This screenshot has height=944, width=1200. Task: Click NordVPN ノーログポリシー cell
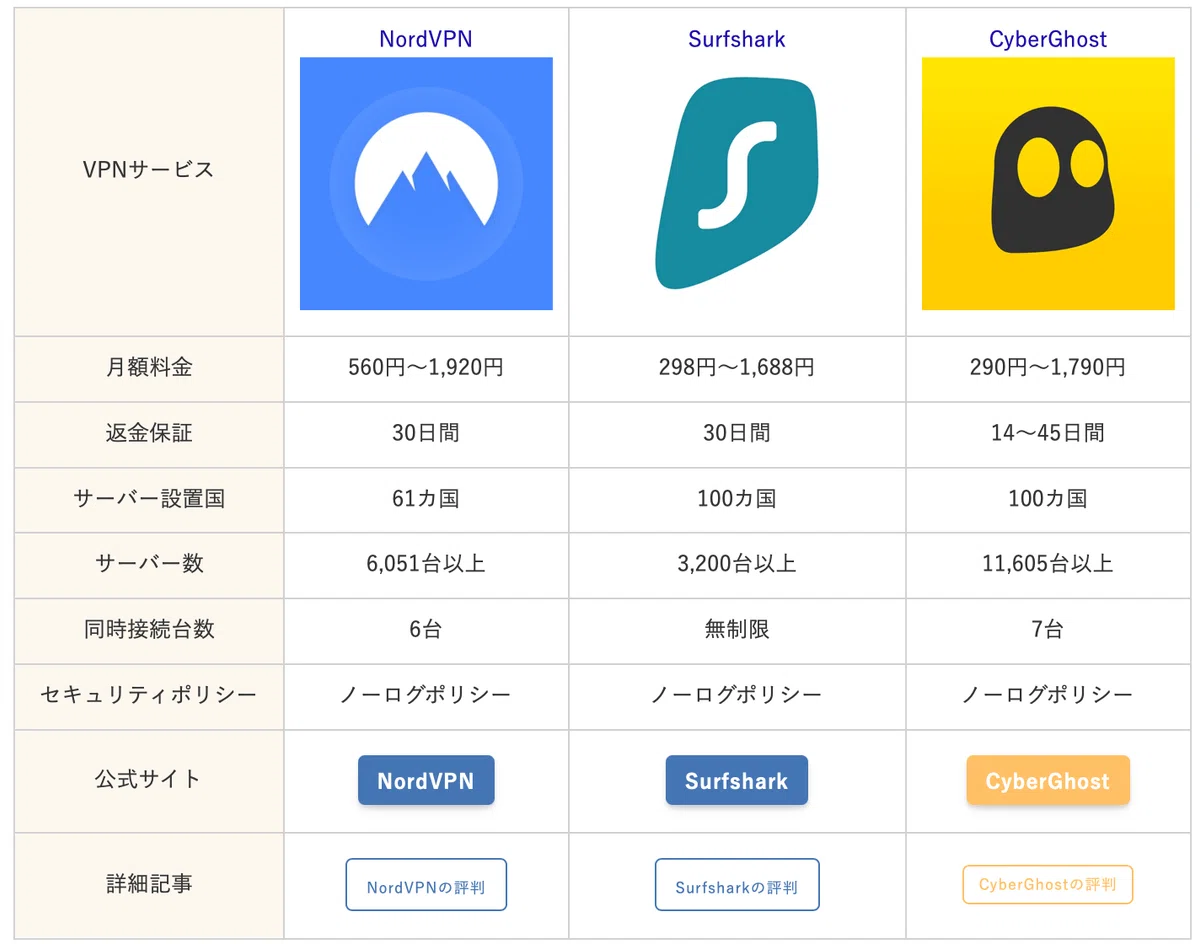(x=426, y=696)
